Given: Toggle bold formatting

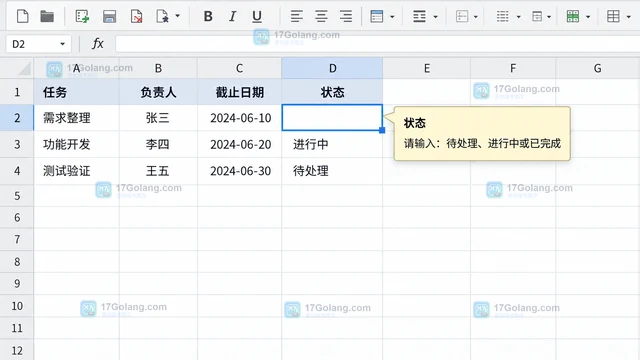Looking at the screenshot, I should pyautogui.click(x=208, y=16).
